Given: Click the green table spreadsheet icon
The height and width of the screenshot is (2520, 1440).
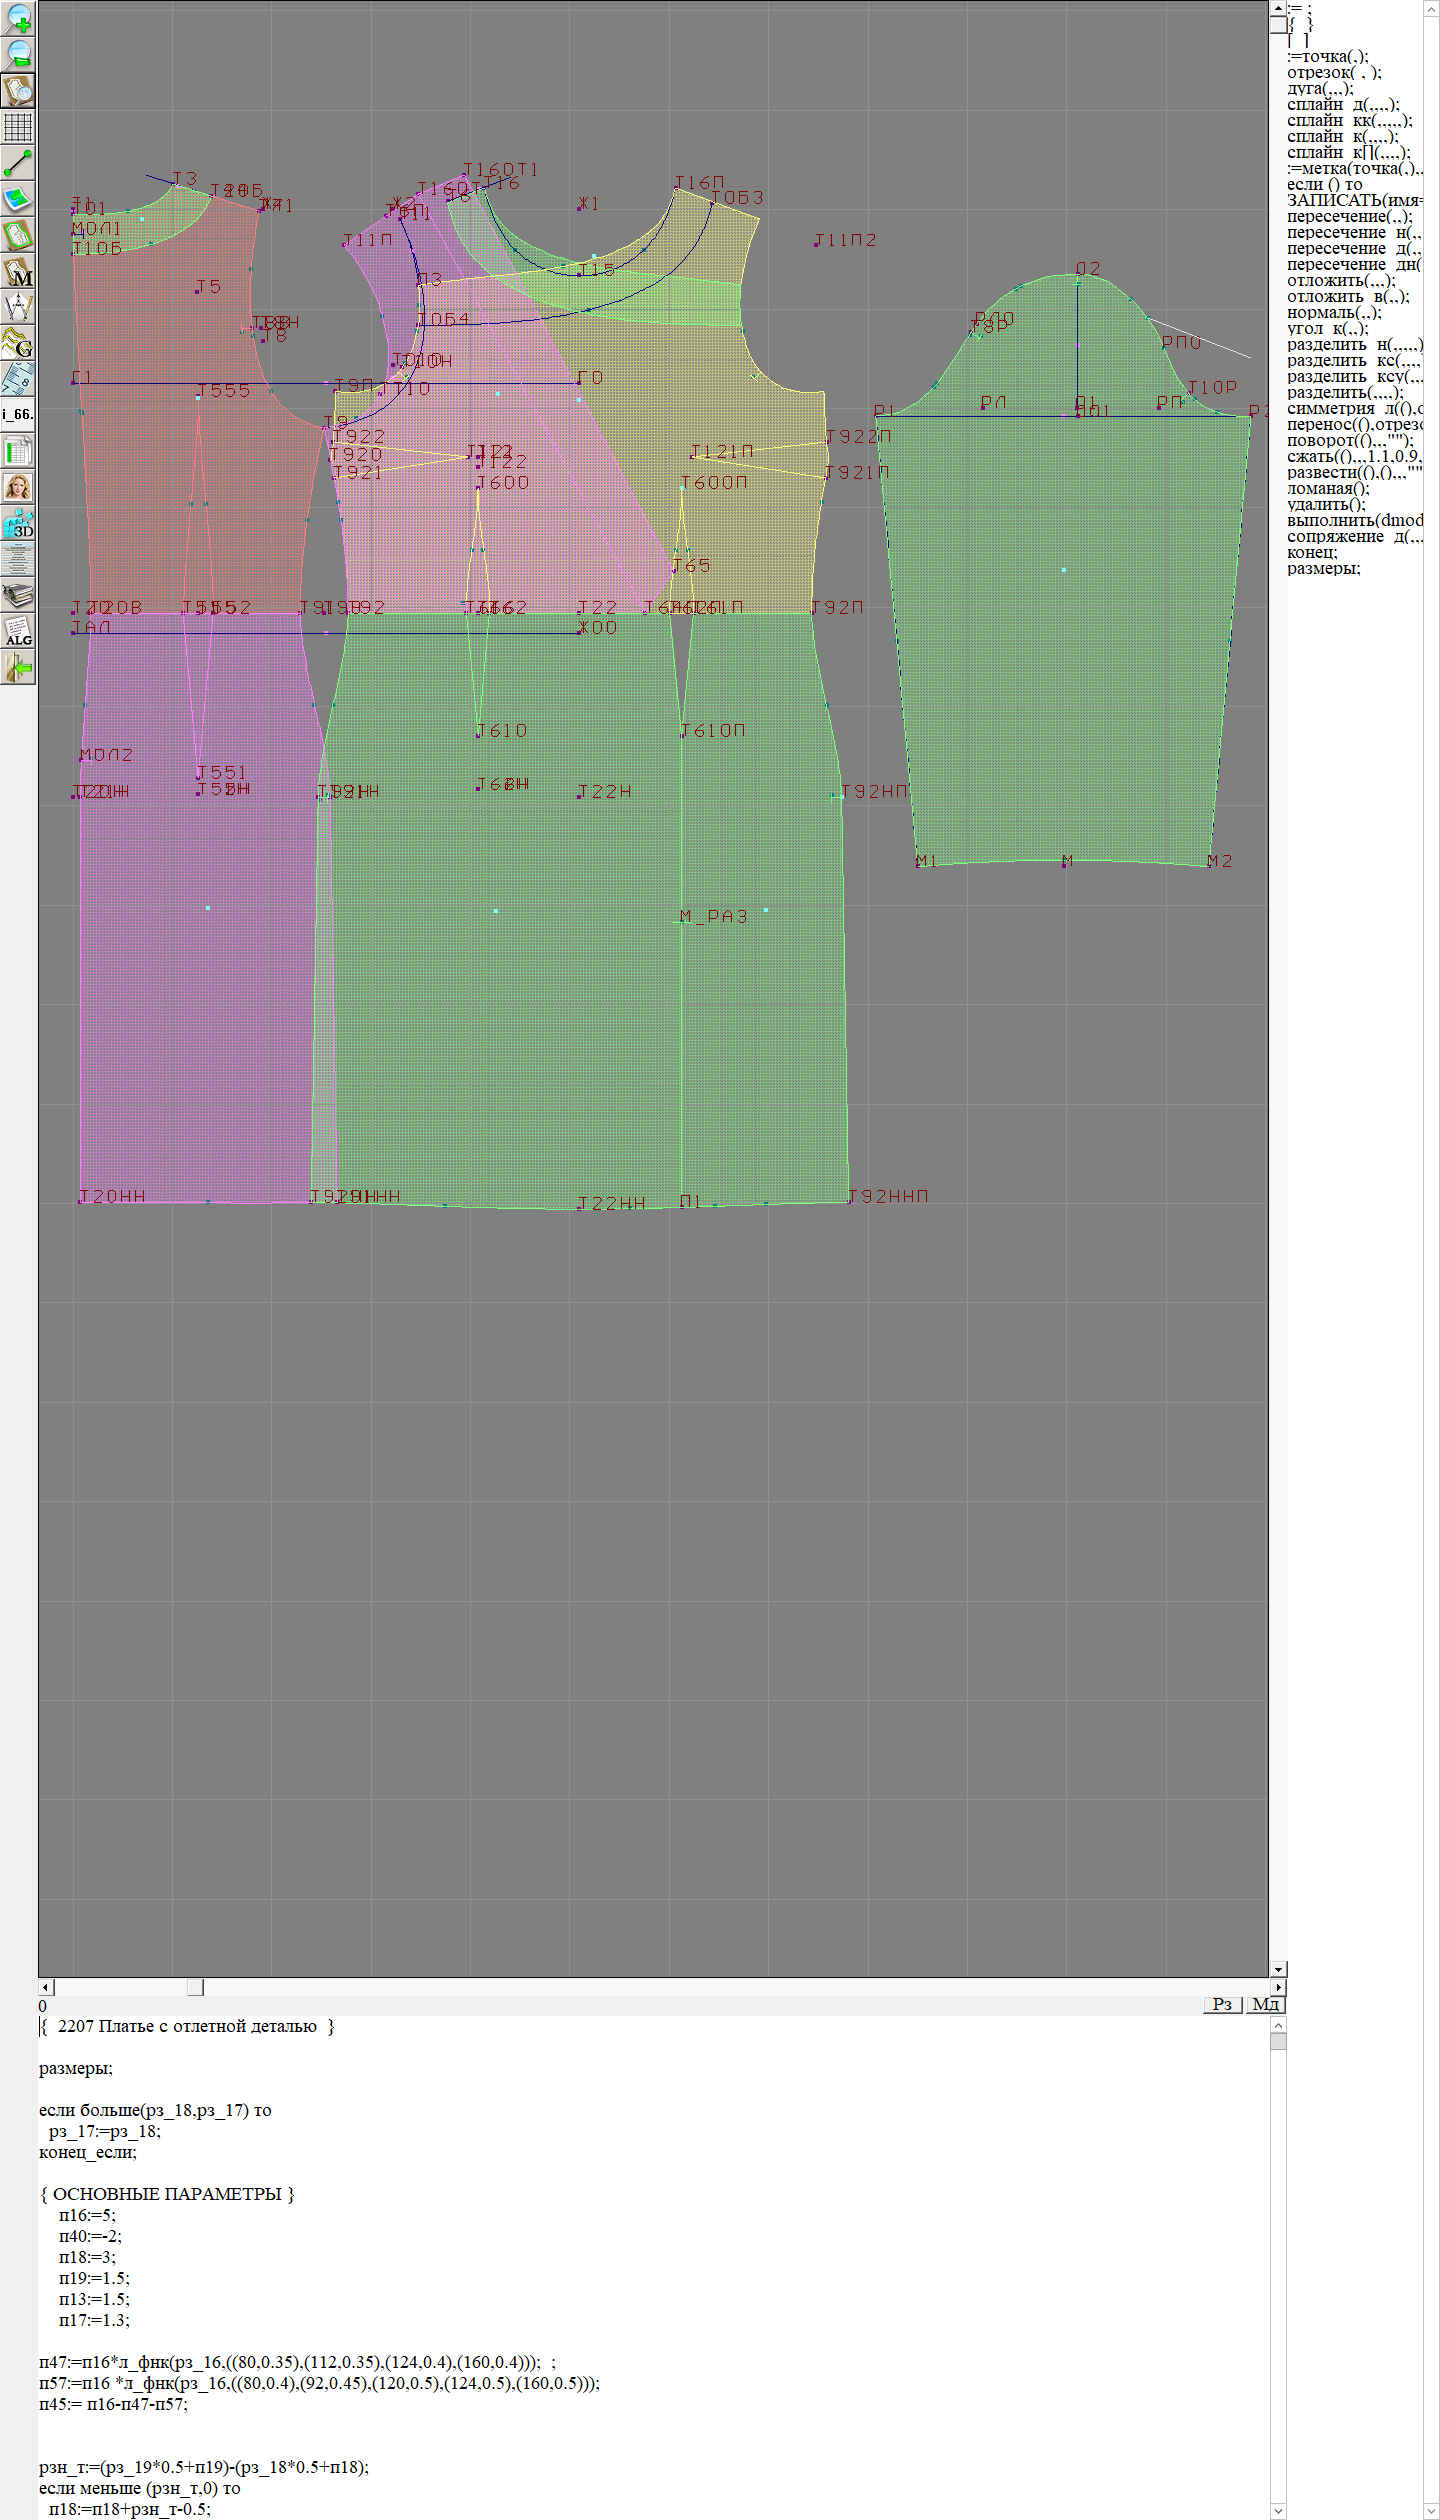Looking at the screenshot, I should (18, 451).
